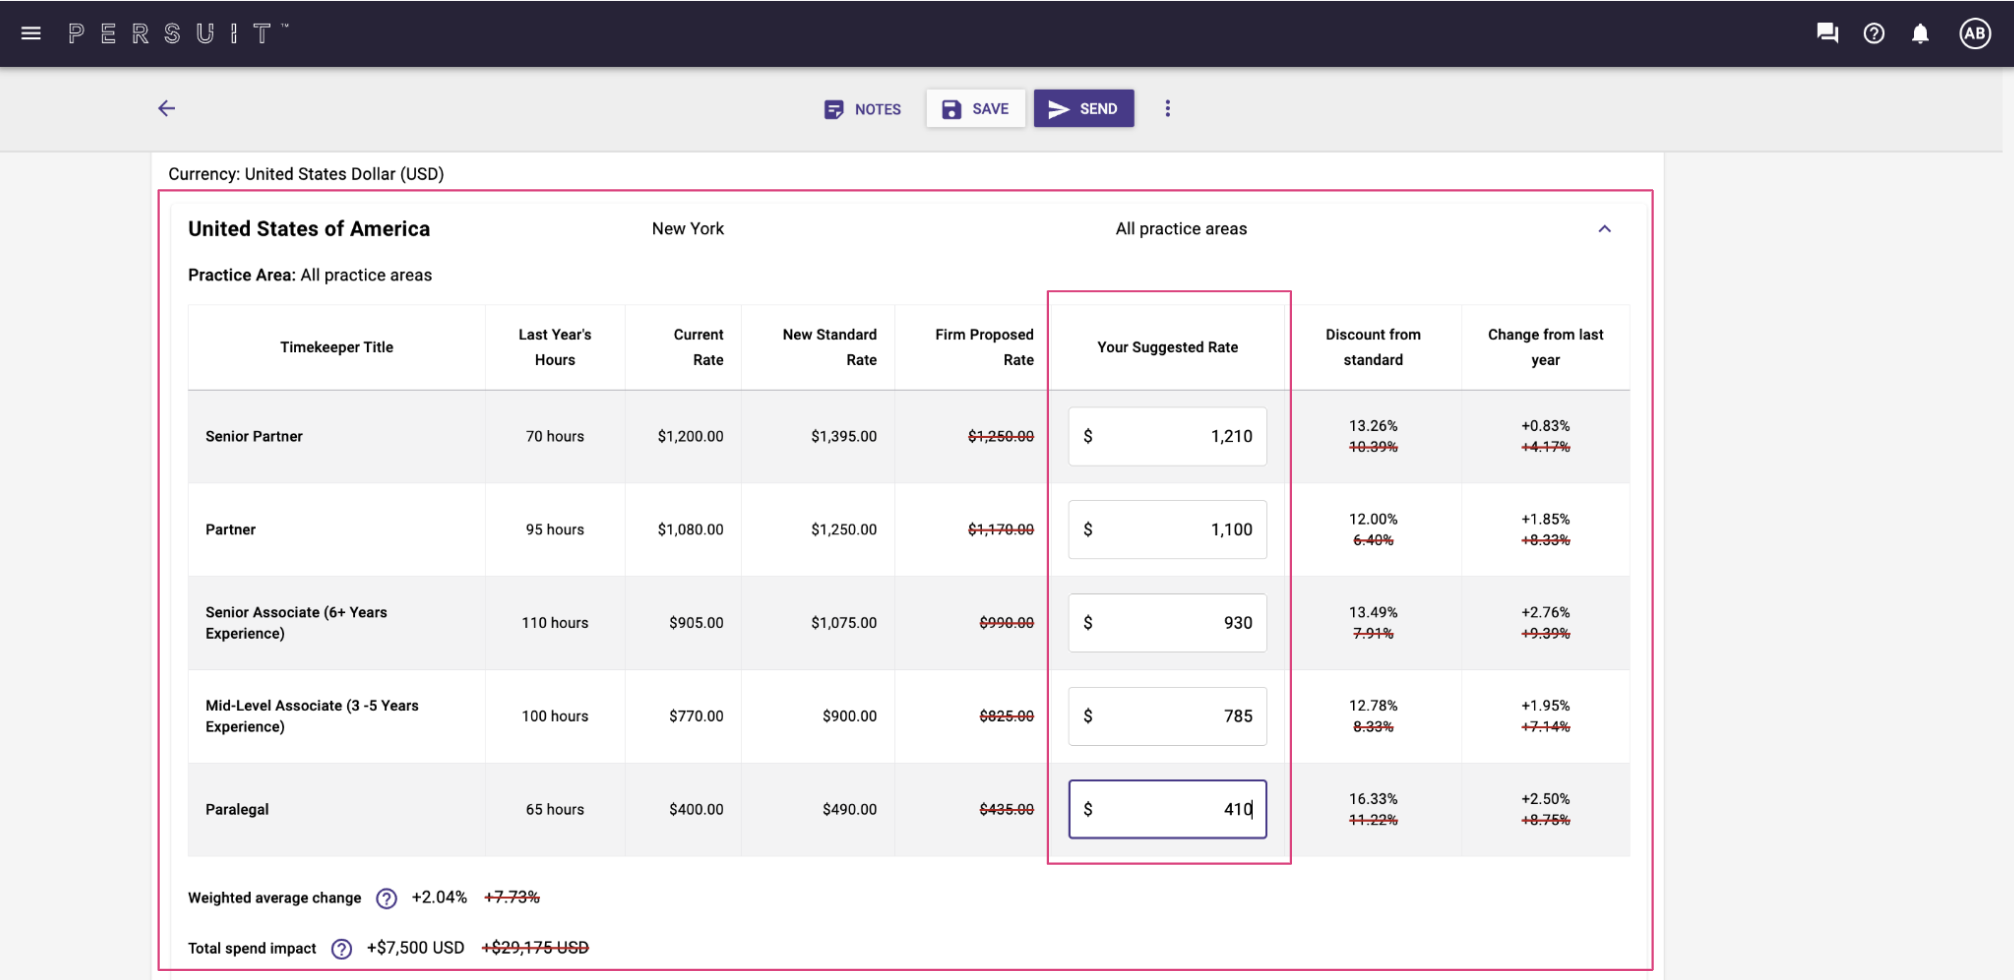
Task: Open the help question mark icon in header
Action: coord(1874,33)
